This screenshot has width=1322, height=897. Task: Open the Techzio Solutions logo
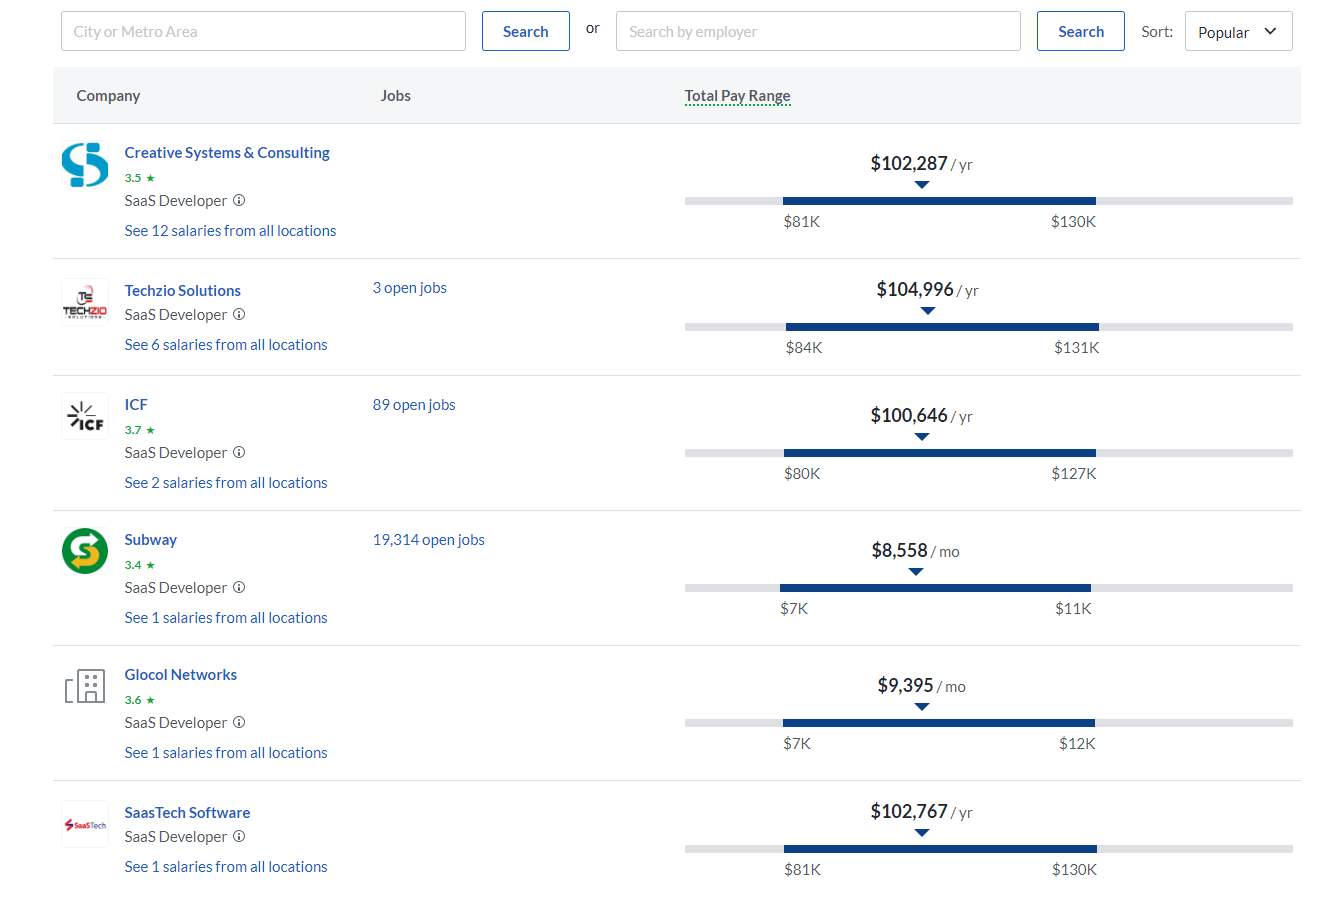[x=85, y=303]
